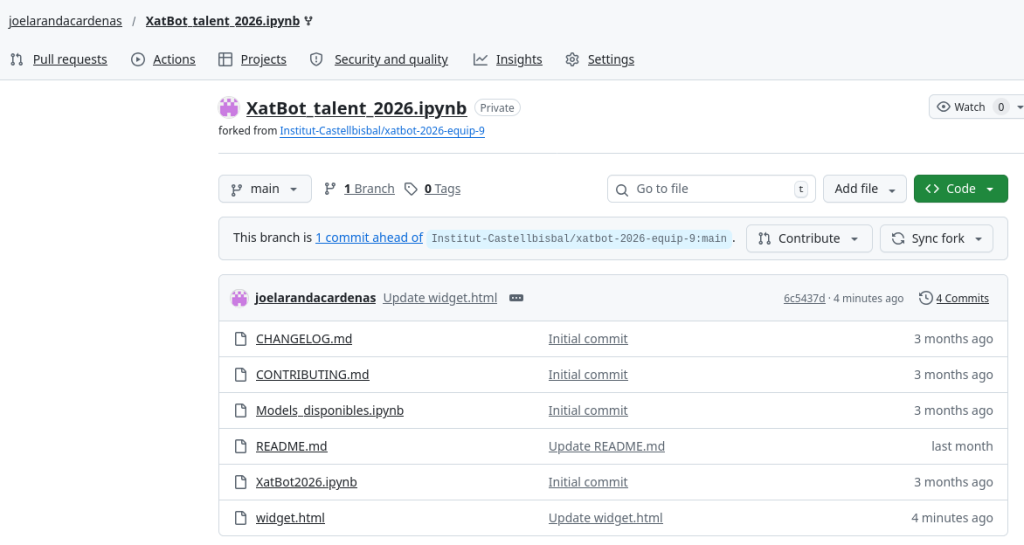Open the Sync fork menu
The image size is (1024, 545).
[936, 238]
